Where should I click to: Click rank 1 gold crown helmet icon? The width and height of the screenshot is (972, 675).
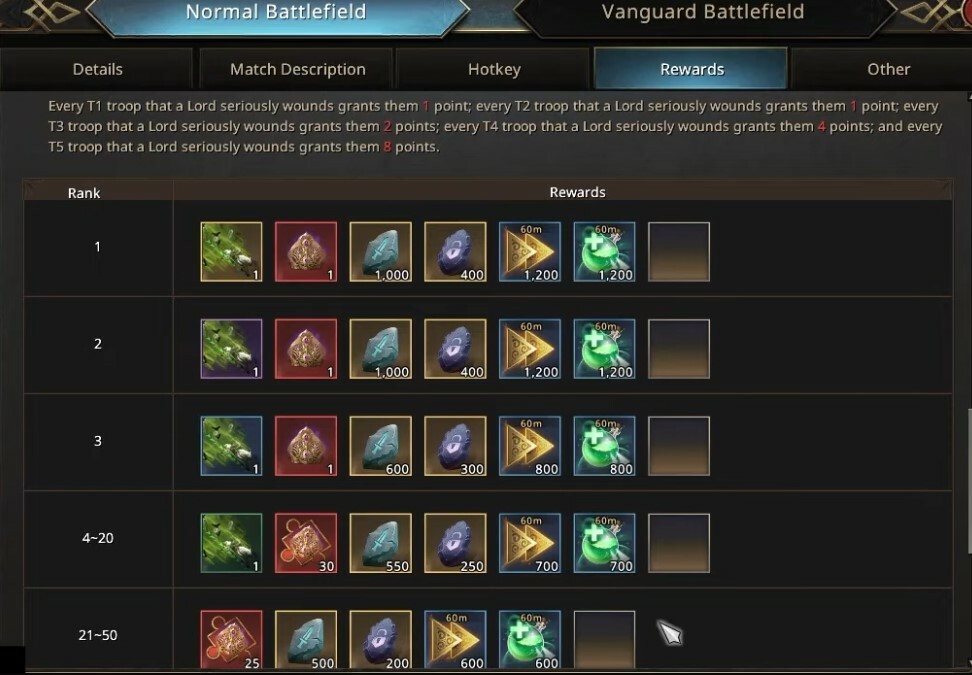pos(306,252)
